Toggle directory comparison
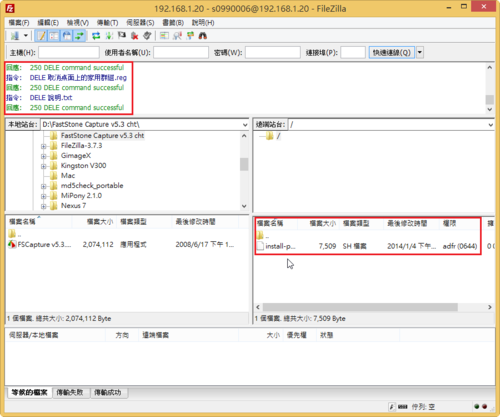 pos(177,36)
